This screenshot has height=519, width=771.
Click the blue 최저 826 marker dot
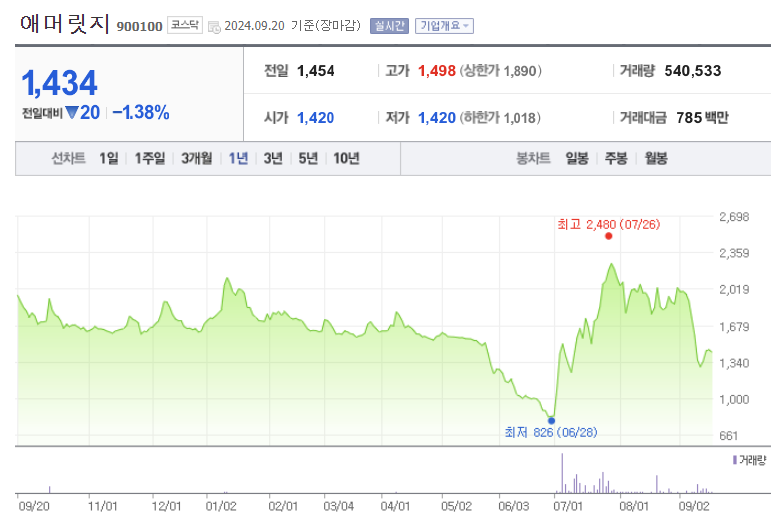click(551, 421)
